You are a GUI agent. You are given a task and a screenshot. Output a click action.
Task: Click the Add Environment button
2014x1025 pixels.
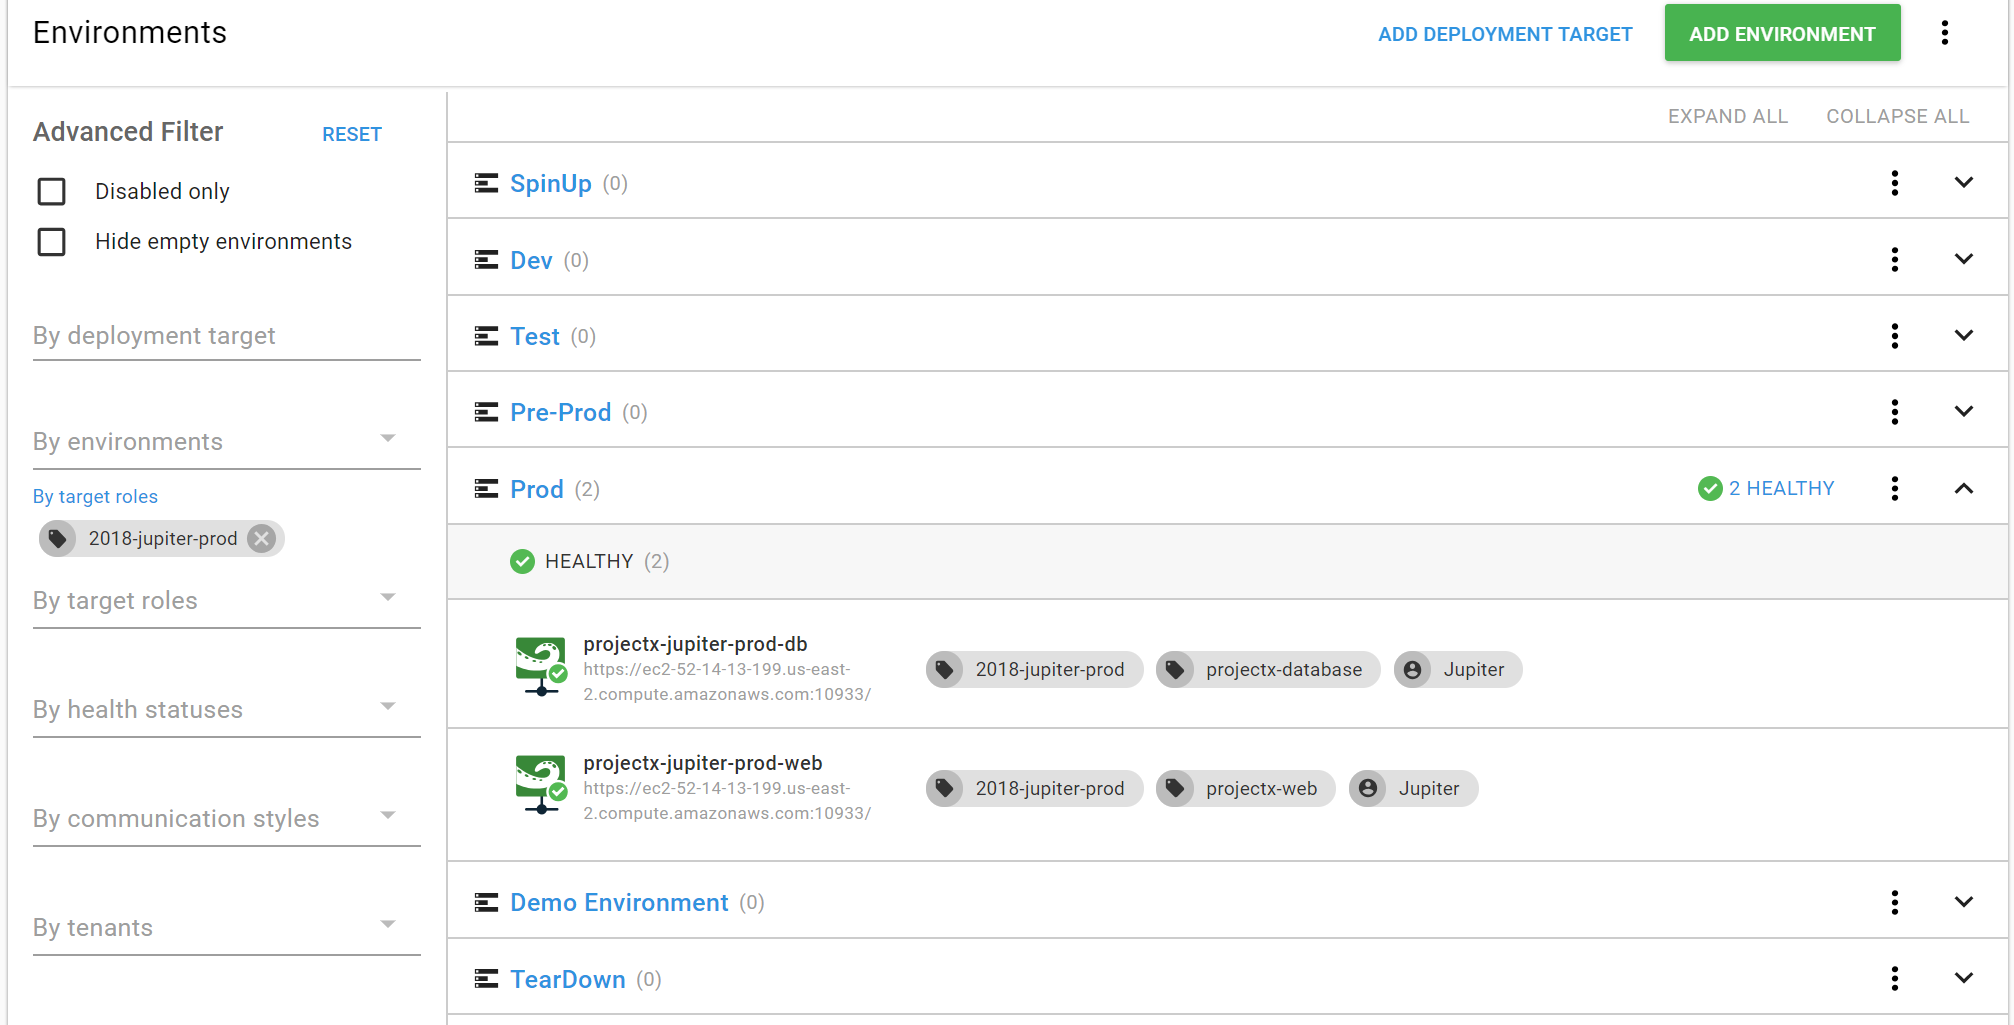(x=1781, y=34)
